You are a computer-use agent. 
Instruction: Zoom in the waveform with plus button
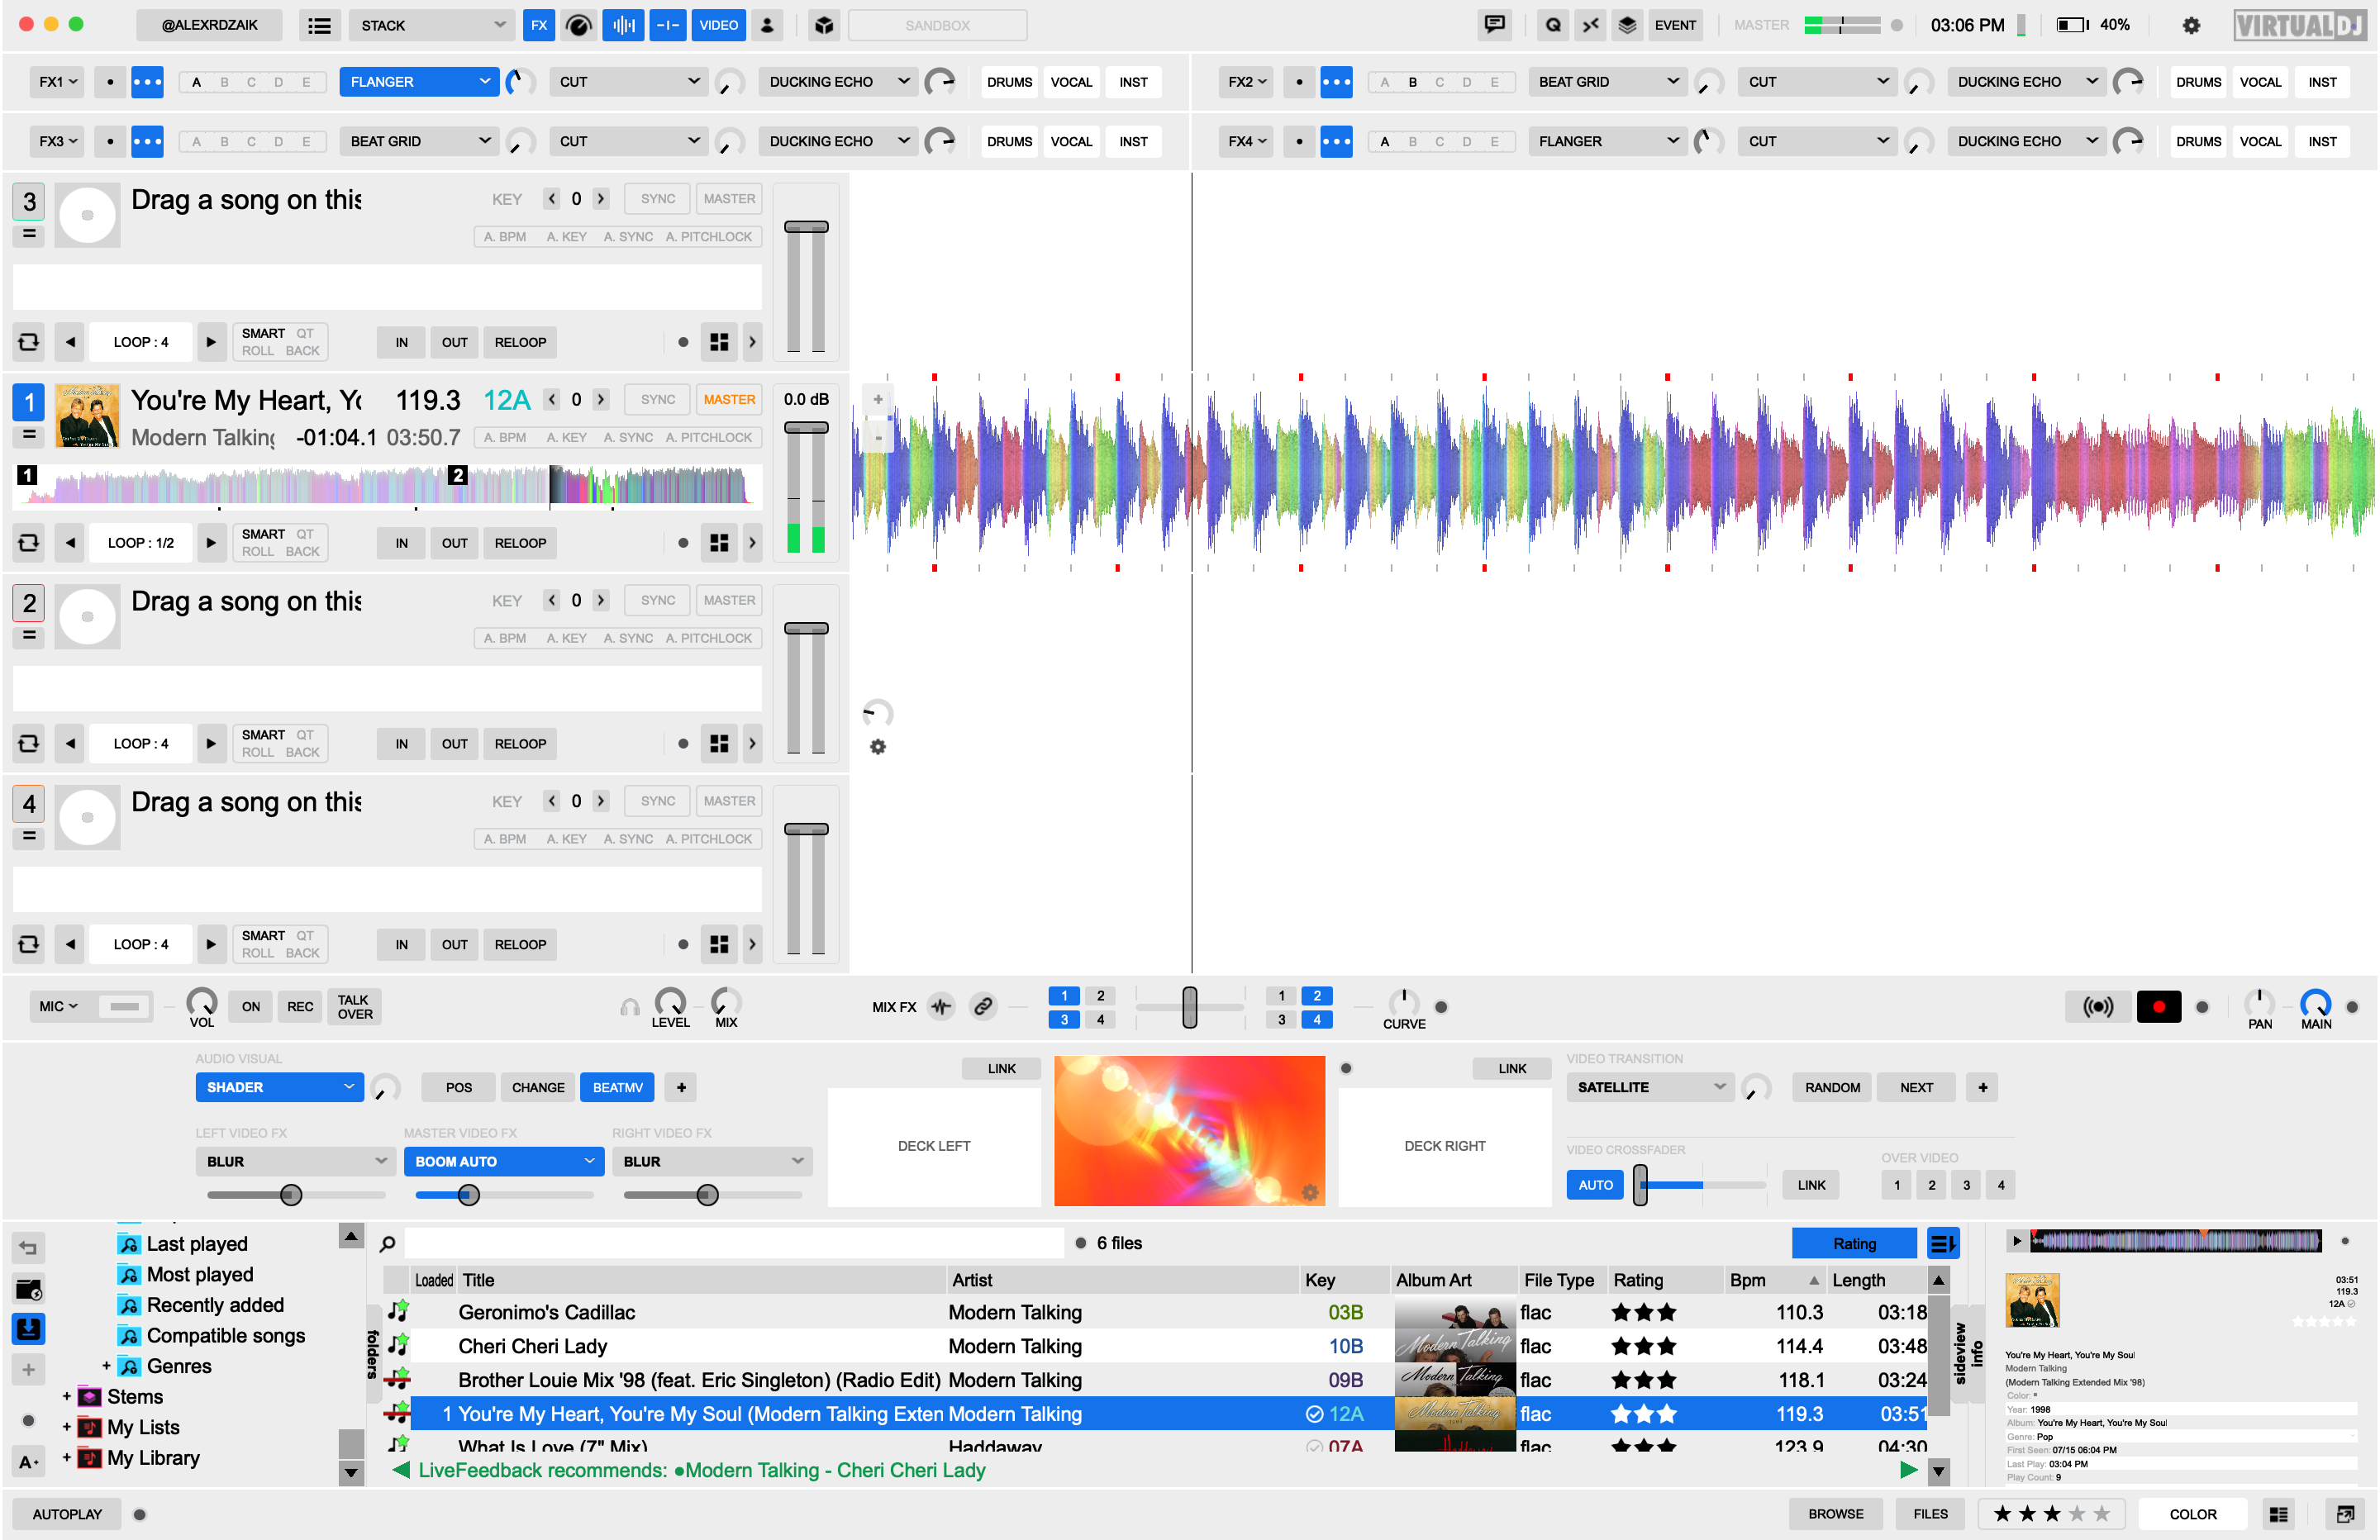tap(877, 399)
